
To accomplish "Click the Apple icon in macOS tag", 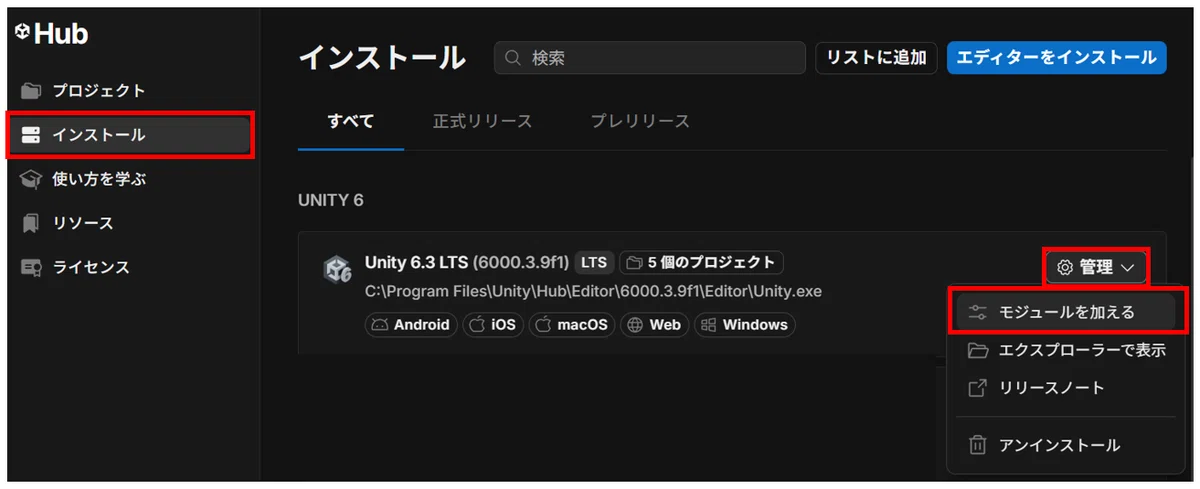I will coord(544,325).
